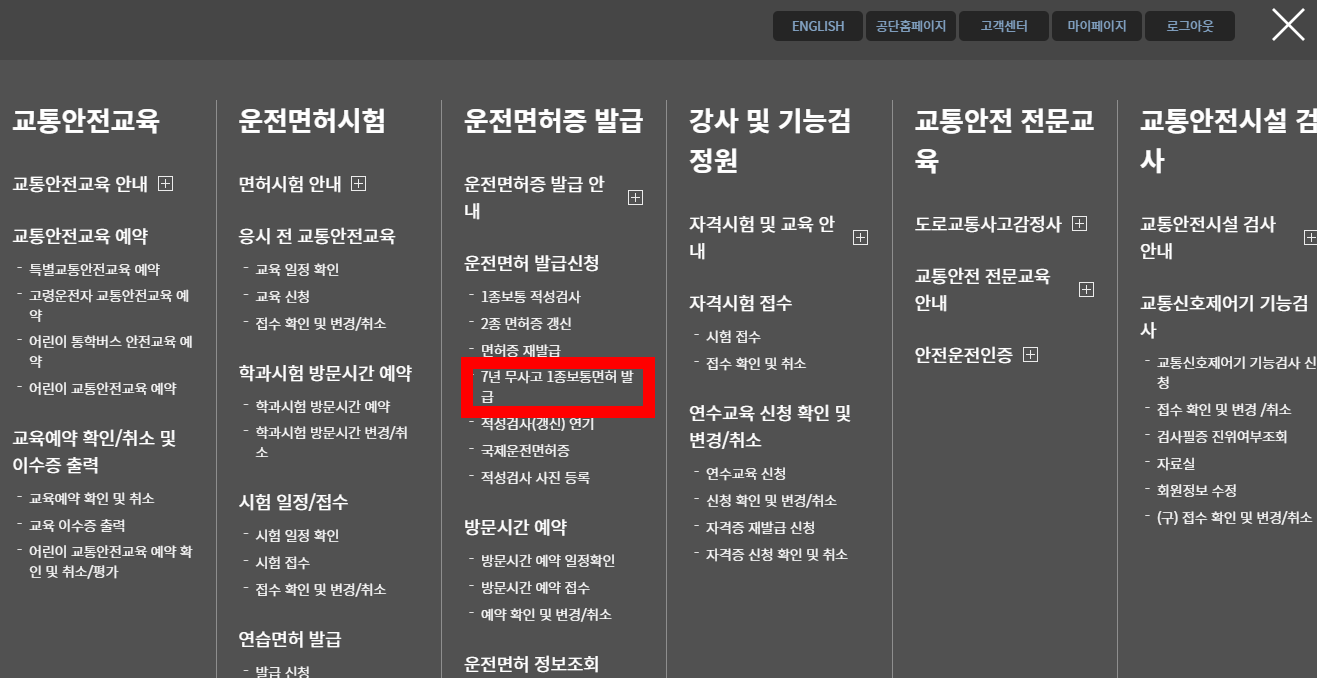Open 연수교육 신청
1317x678 pixels.
[x=746, y=474]
